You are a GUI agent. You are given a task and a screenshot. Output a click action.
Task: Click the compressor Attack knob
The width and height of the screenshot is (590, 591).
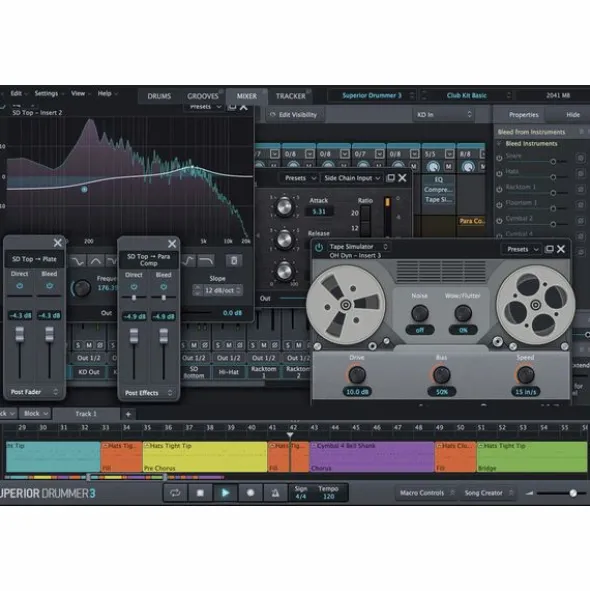pyautogui.click(x=284, y=207)
